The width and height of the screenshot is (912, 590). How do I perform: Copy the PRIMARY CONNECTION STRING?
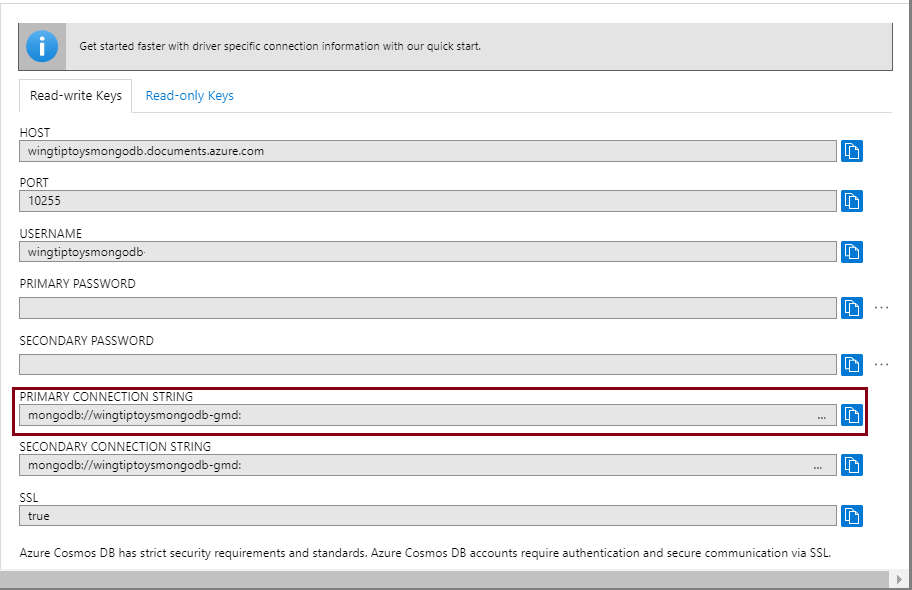[851, 414]
